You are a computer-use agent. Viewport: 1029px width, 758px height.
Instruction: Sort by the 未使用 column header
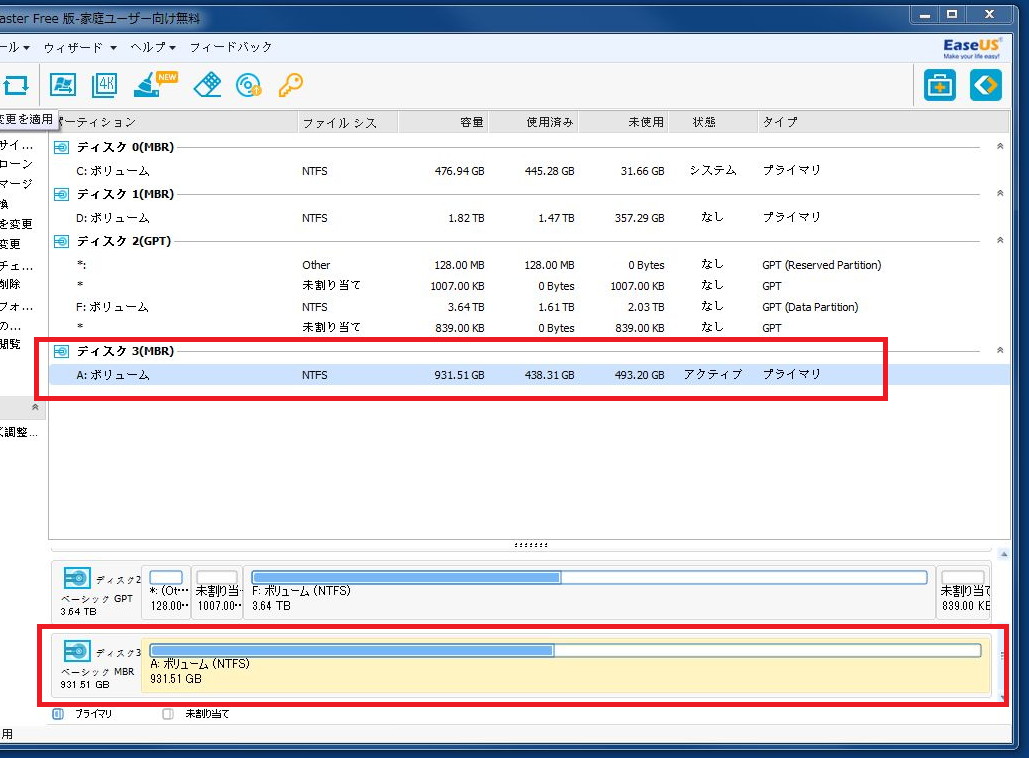click(x=623, y=122)
